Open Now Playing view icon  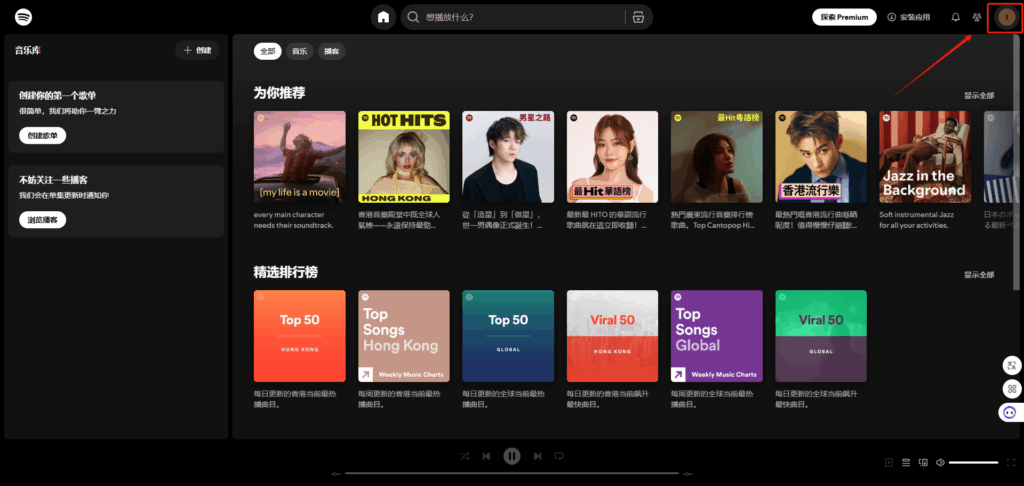[889, 462]
